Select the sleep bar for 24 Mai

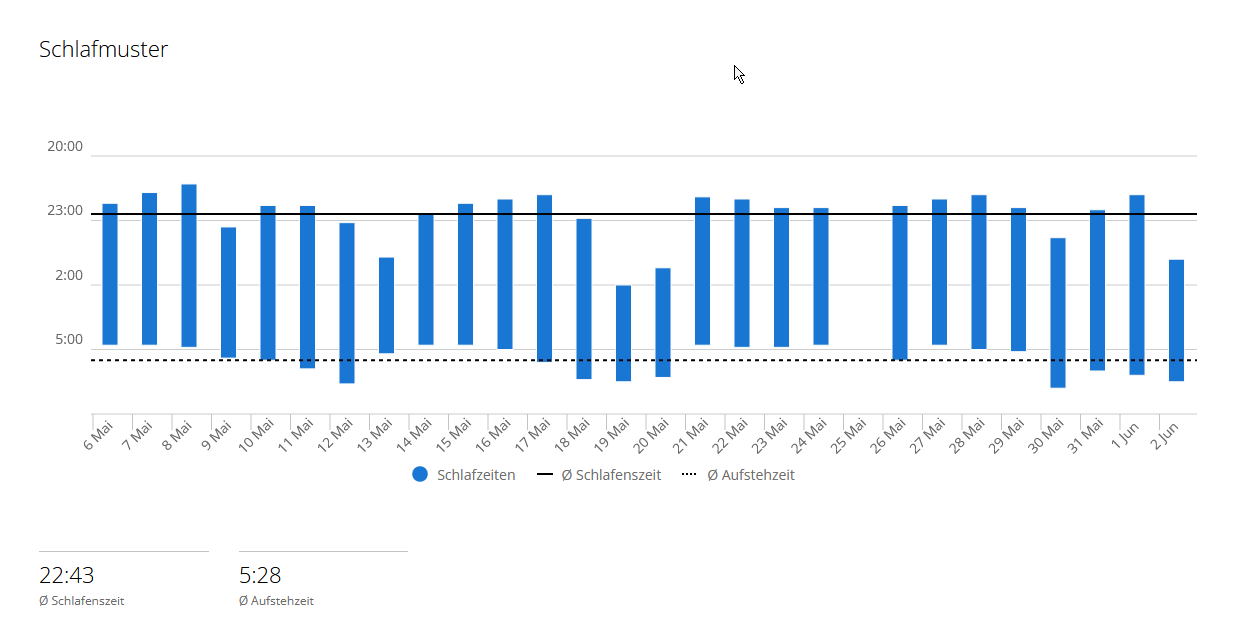pyautogui.click(x=821, y=276)
